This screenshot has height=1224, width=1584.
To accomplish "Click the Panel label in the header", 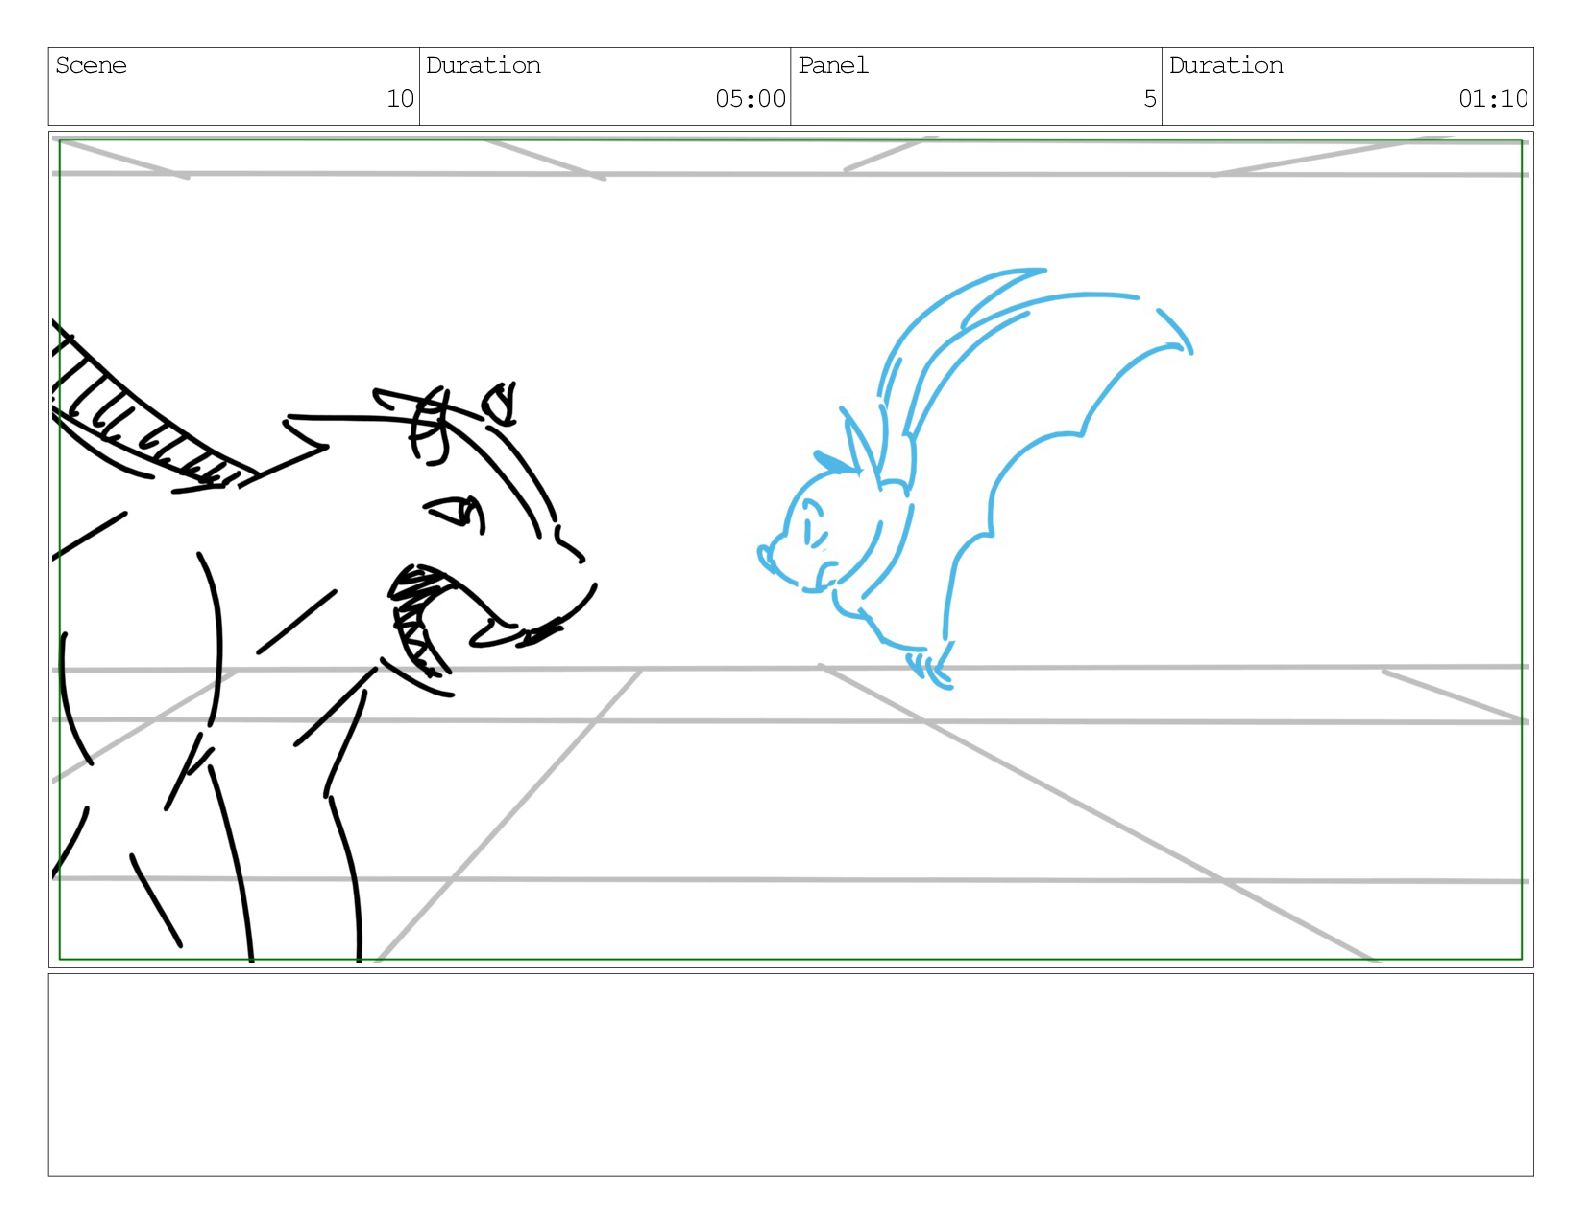I will coord(833,66).
